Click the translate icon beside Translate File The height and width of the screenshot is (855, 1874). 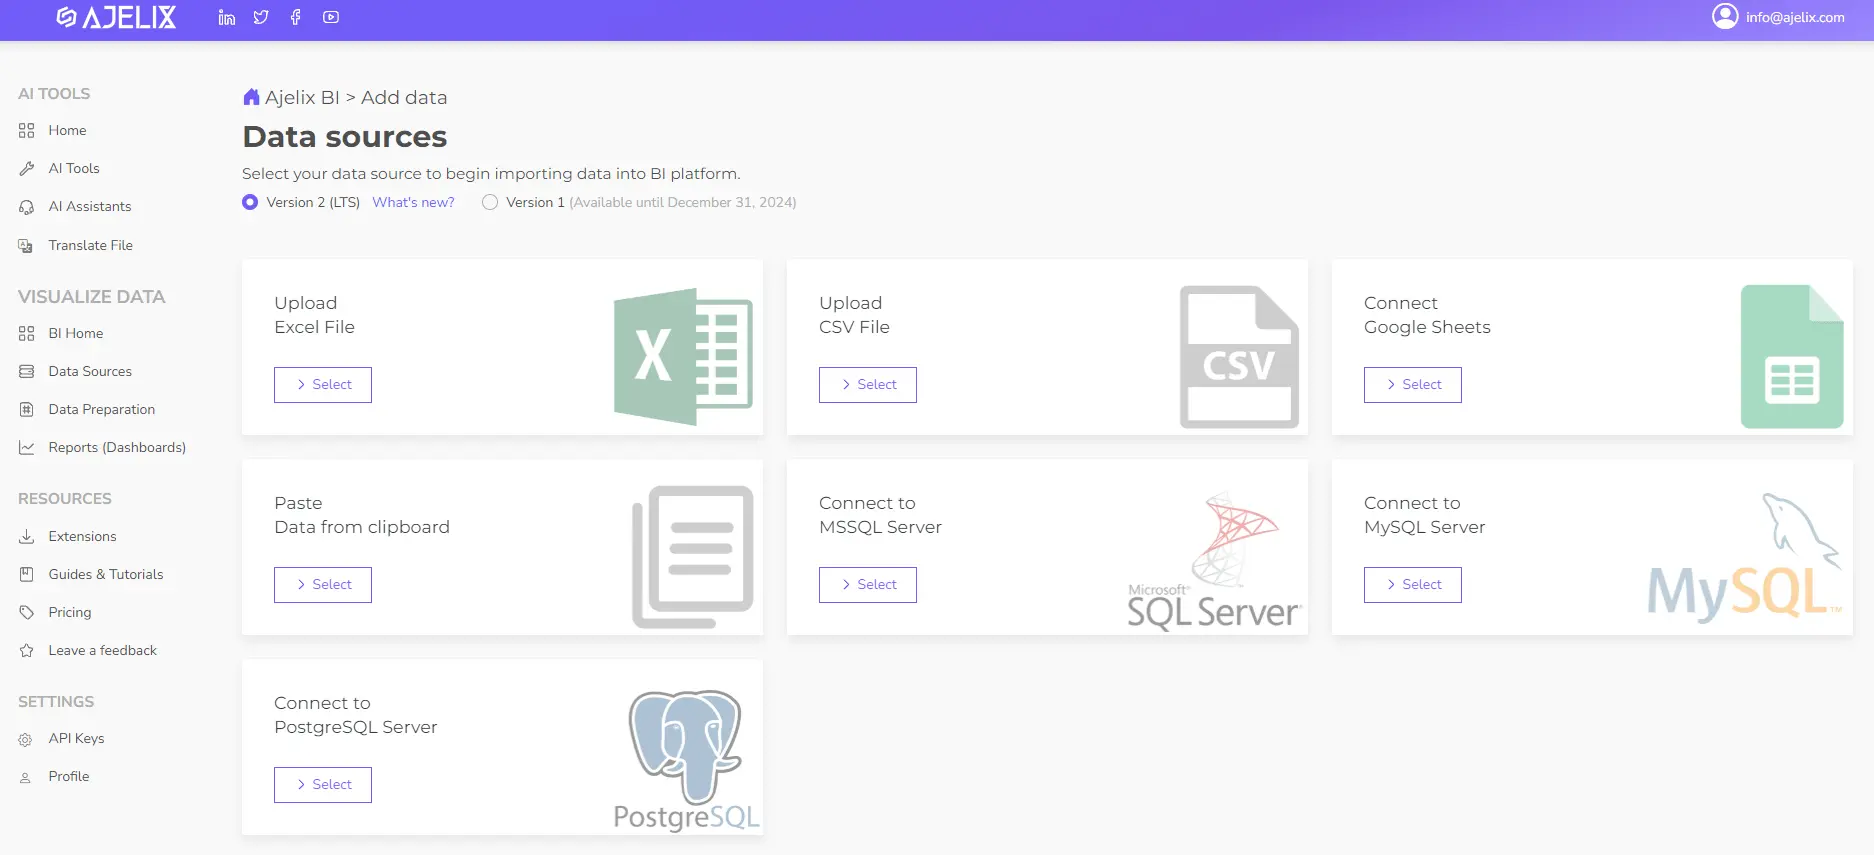point(26,245)
